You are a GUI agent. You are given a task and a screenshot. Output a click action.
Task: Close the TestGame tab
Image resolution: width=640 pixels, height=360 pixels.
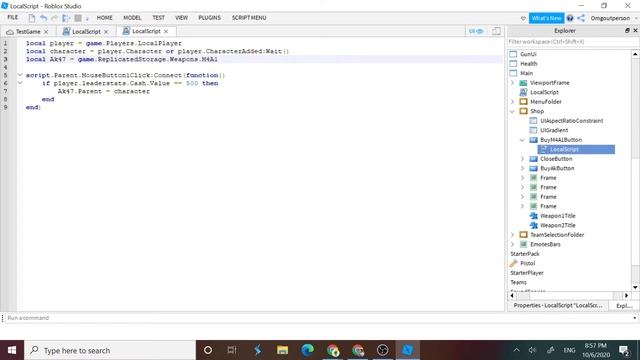pos(46,32)
